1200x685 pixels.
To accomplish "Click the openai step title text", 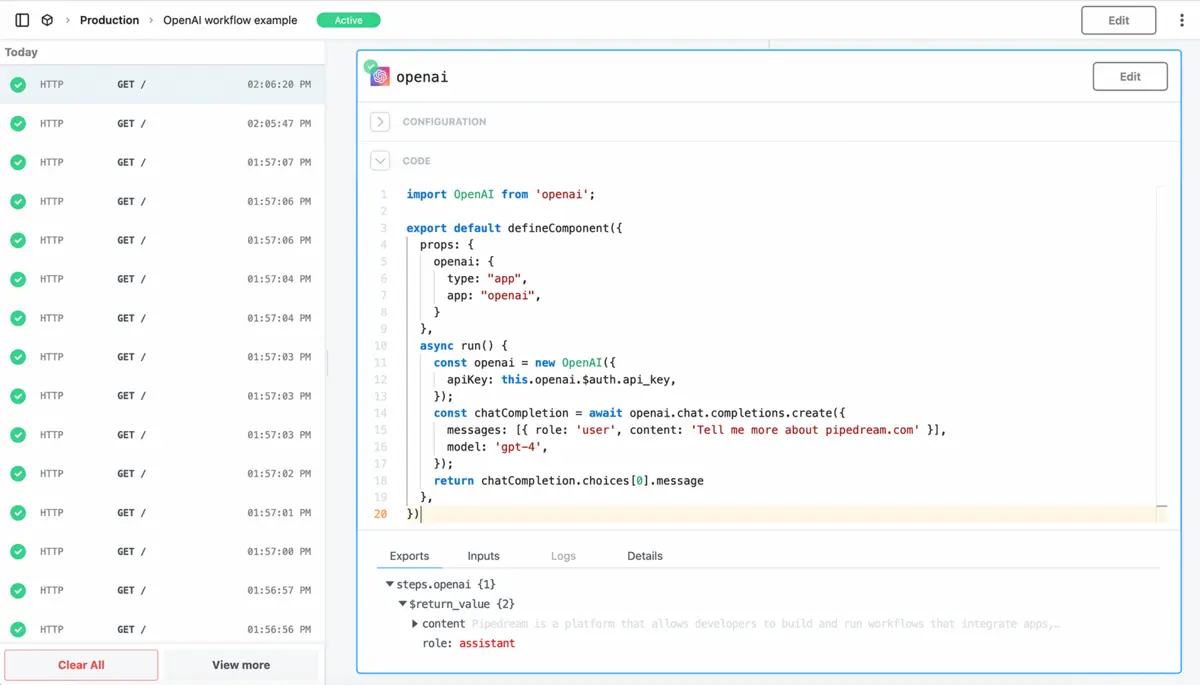I will pyautogui.click(x=422, y=77).
